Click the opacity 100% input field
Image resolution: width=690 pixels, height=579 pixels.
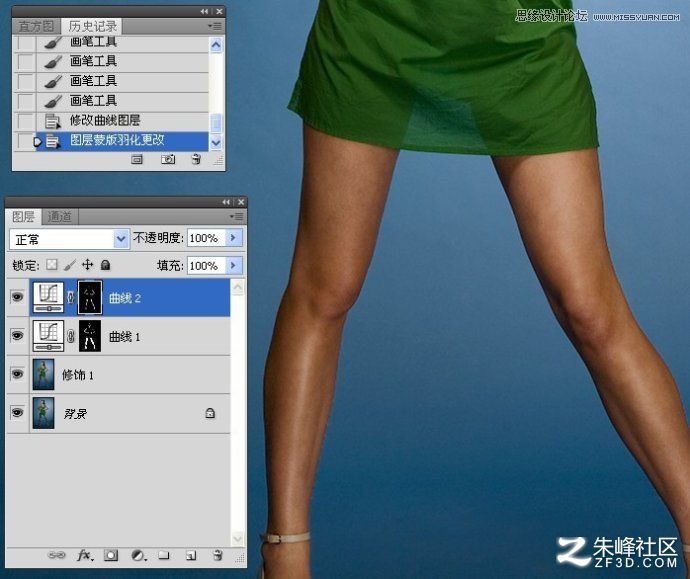tap(206, 238)
